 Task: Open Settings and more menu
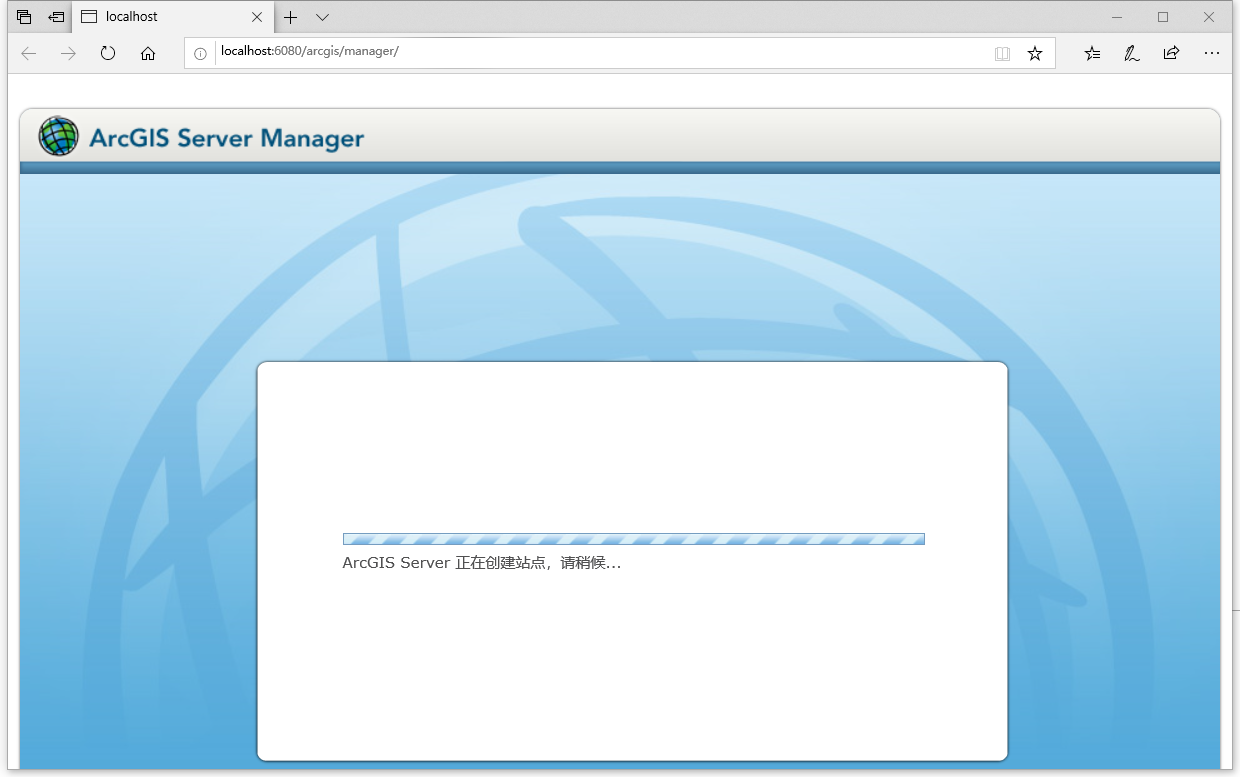1211,53
